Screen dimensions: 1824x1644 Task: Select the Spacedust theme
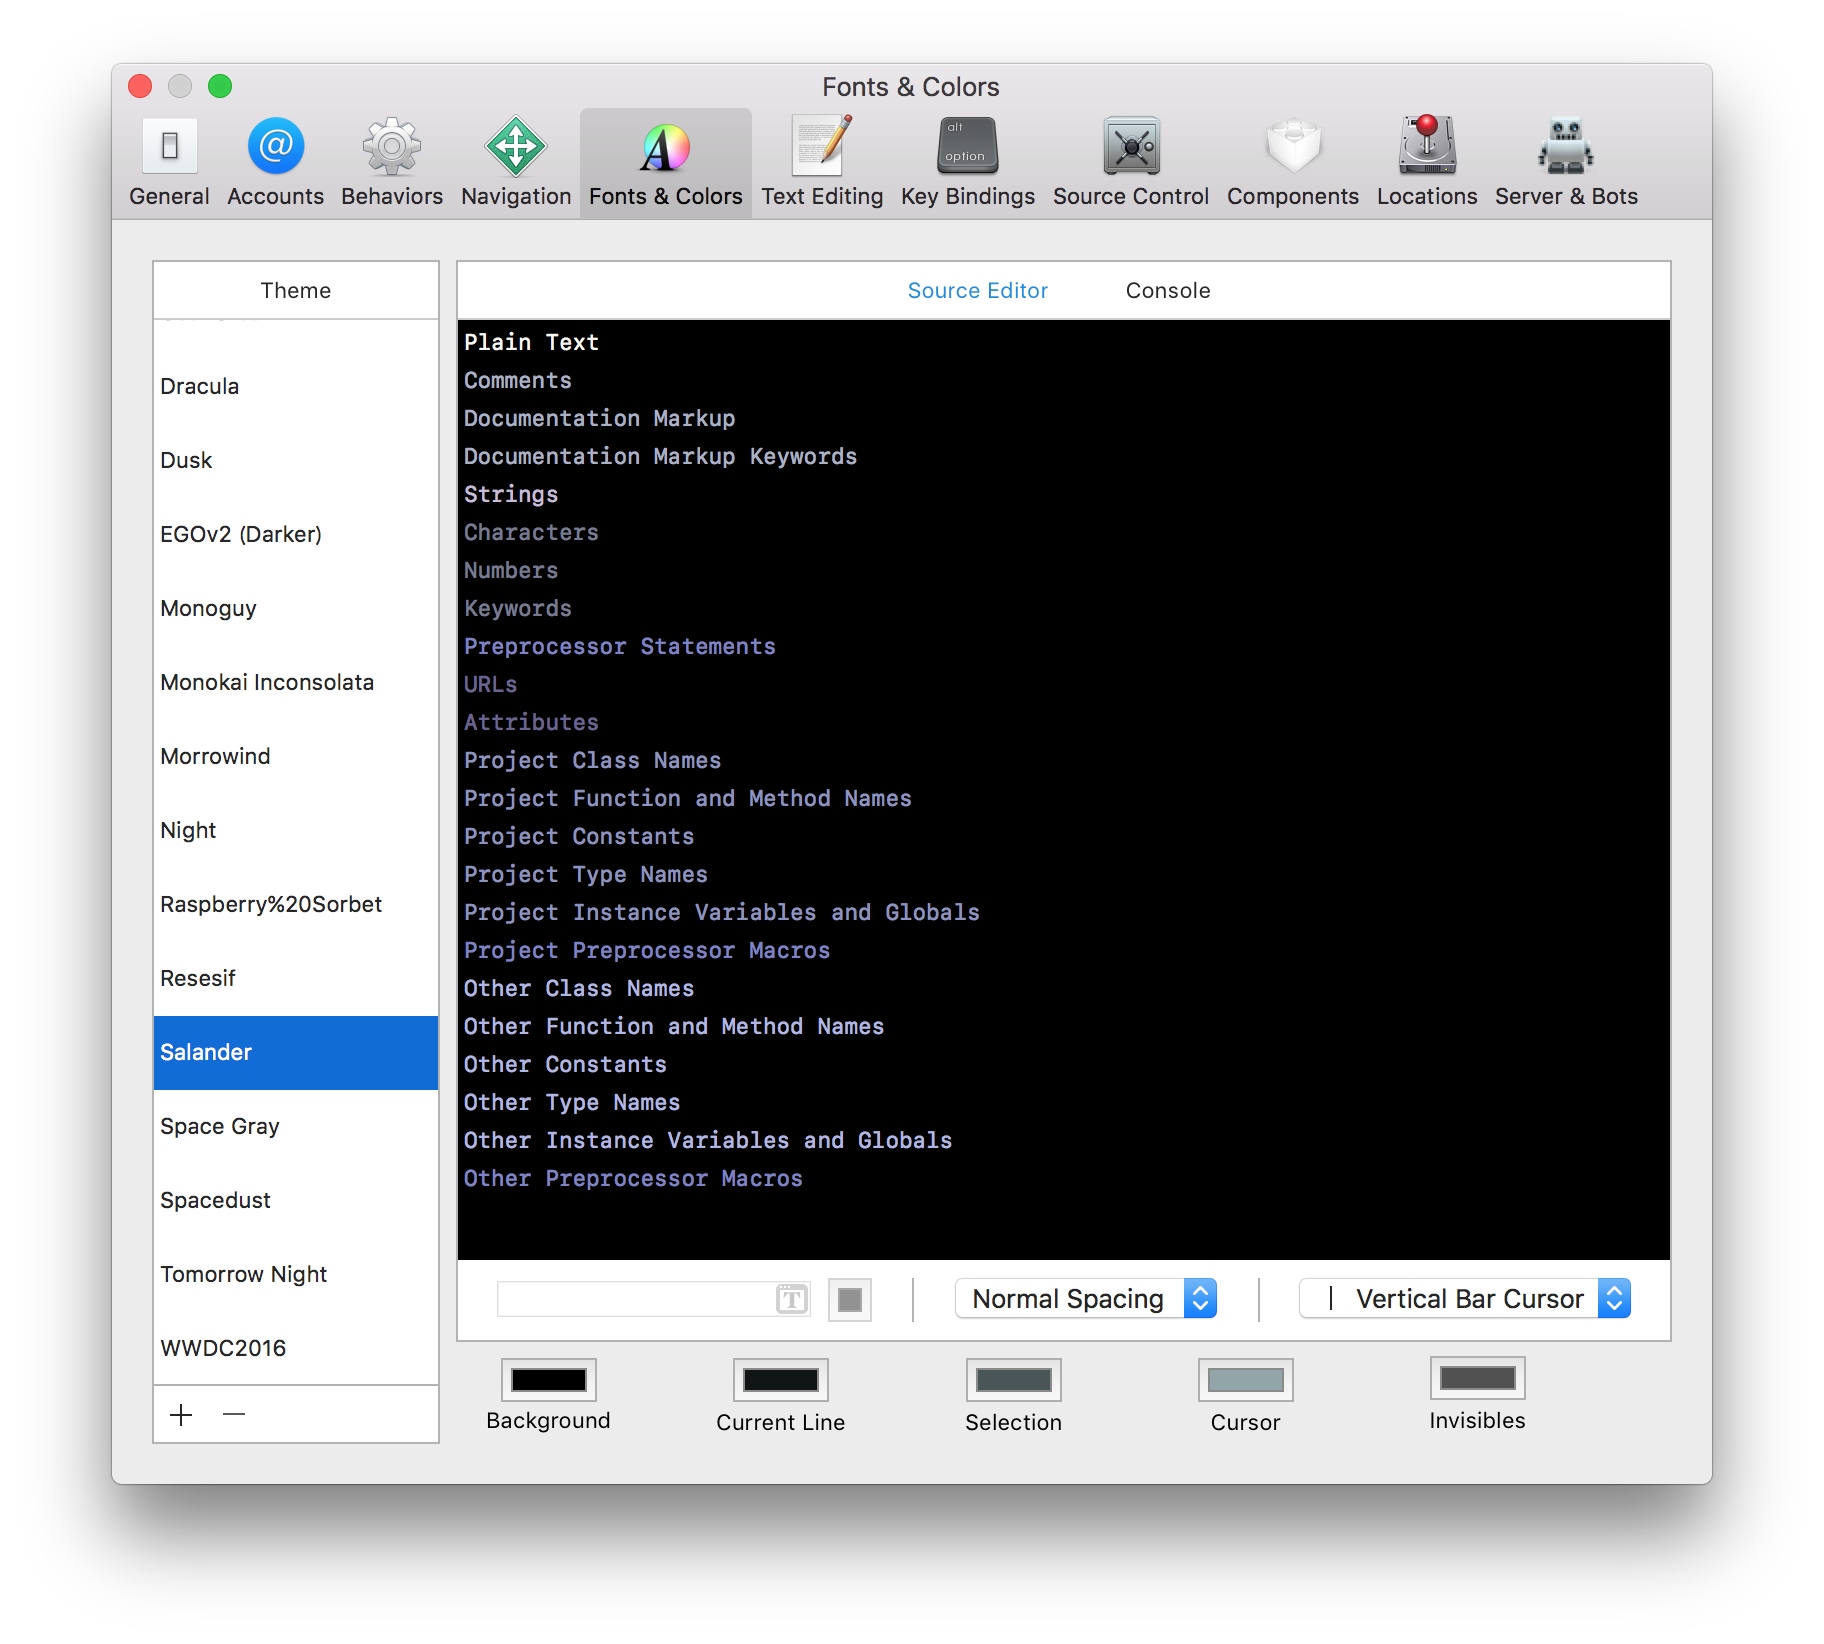(x=296, y=1201)
